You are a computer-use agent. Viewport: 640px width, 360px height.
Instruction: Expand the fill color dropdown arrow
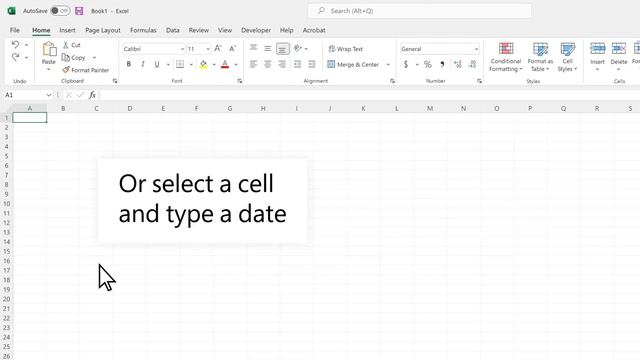[214, 64]
